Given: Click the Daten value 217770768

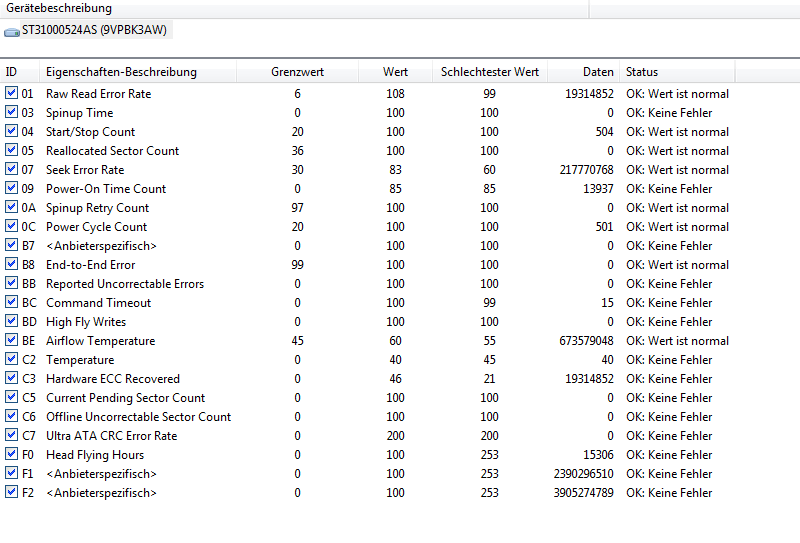Looking at the screenshot, I should click(587, 170).
